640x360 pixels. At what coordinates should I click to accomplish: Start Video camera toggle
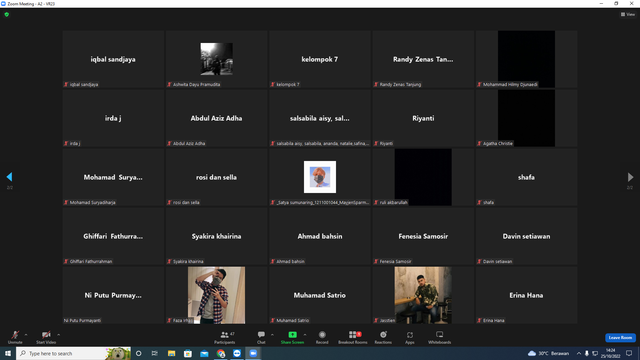pos(46,337)
